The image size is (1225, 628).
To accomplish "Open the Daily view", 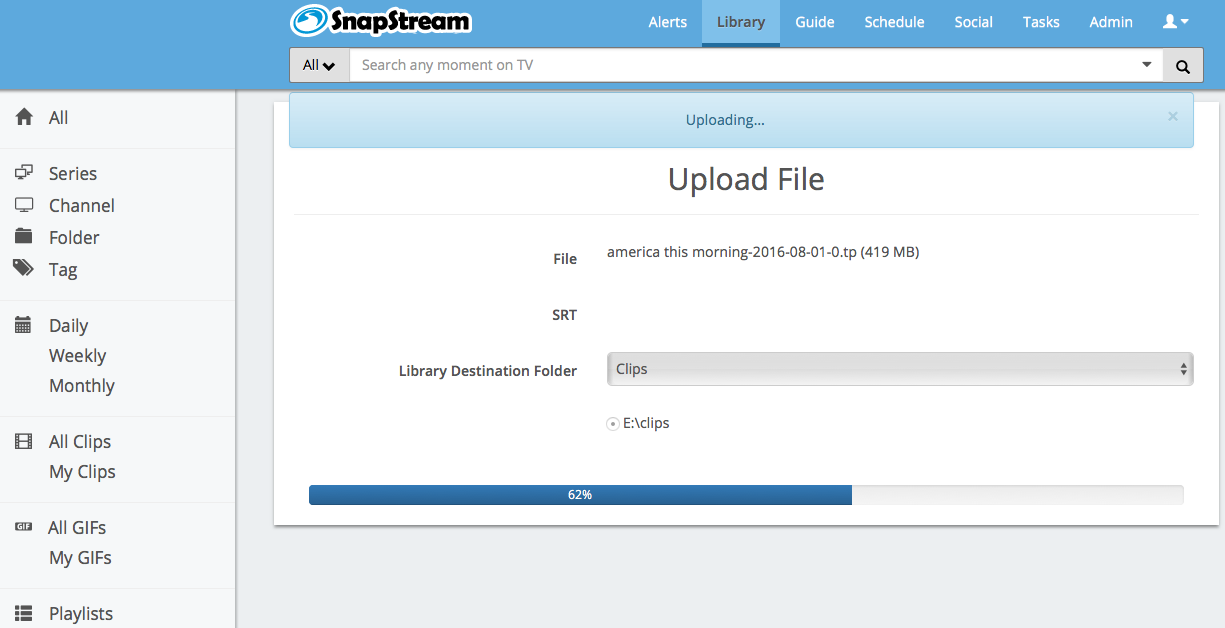I will [69, 326].
